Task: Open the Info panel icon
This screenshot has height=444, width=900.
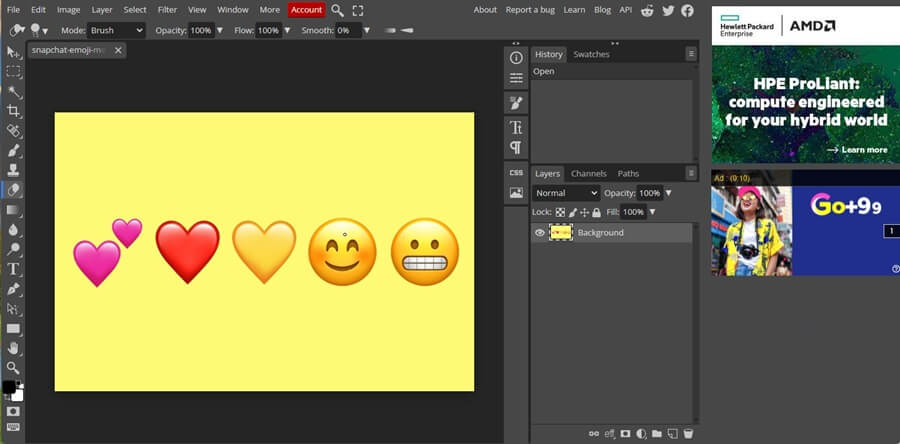Action: (516, 57)
